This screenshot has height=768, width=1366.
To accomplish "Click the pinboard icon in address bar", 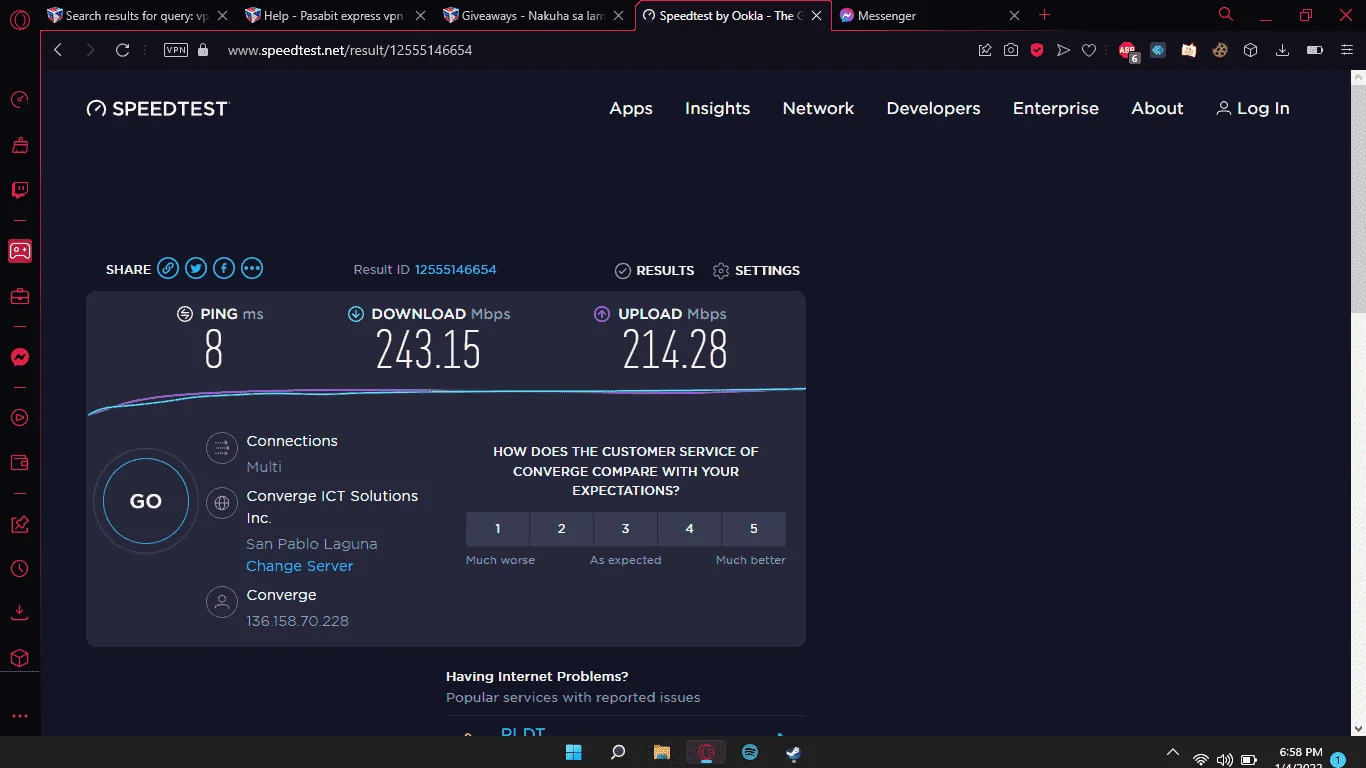I will pos(985,50).
